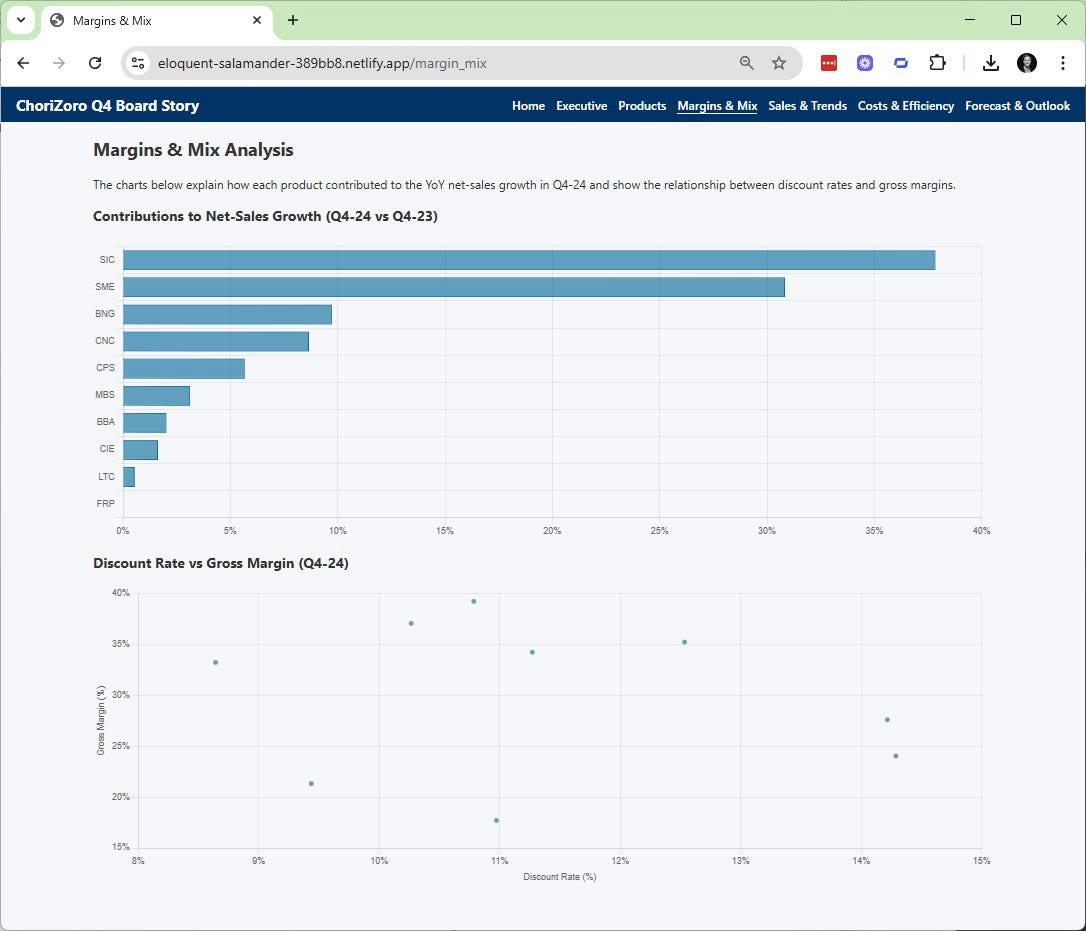Image resolution: width=1086 pixels, height=931 pixels.
Task: Click the scatter point near 34% gross margin
Action: pyautogui.click(x=532, y=653)
